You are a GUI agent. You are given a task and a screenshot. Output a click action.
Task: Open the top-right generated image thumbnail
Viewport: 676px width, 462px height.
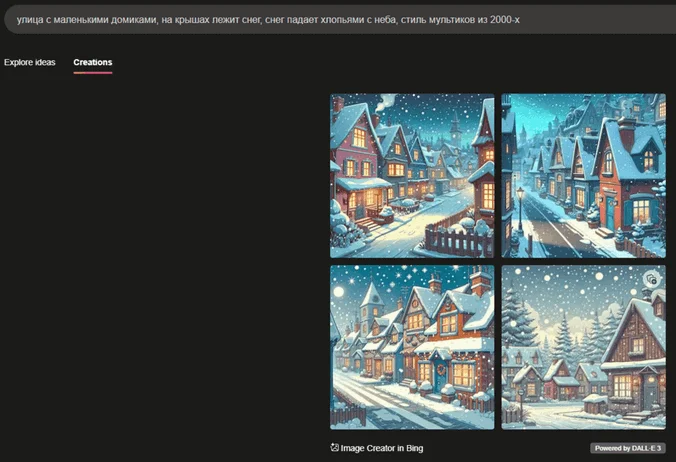coord(583,176)
